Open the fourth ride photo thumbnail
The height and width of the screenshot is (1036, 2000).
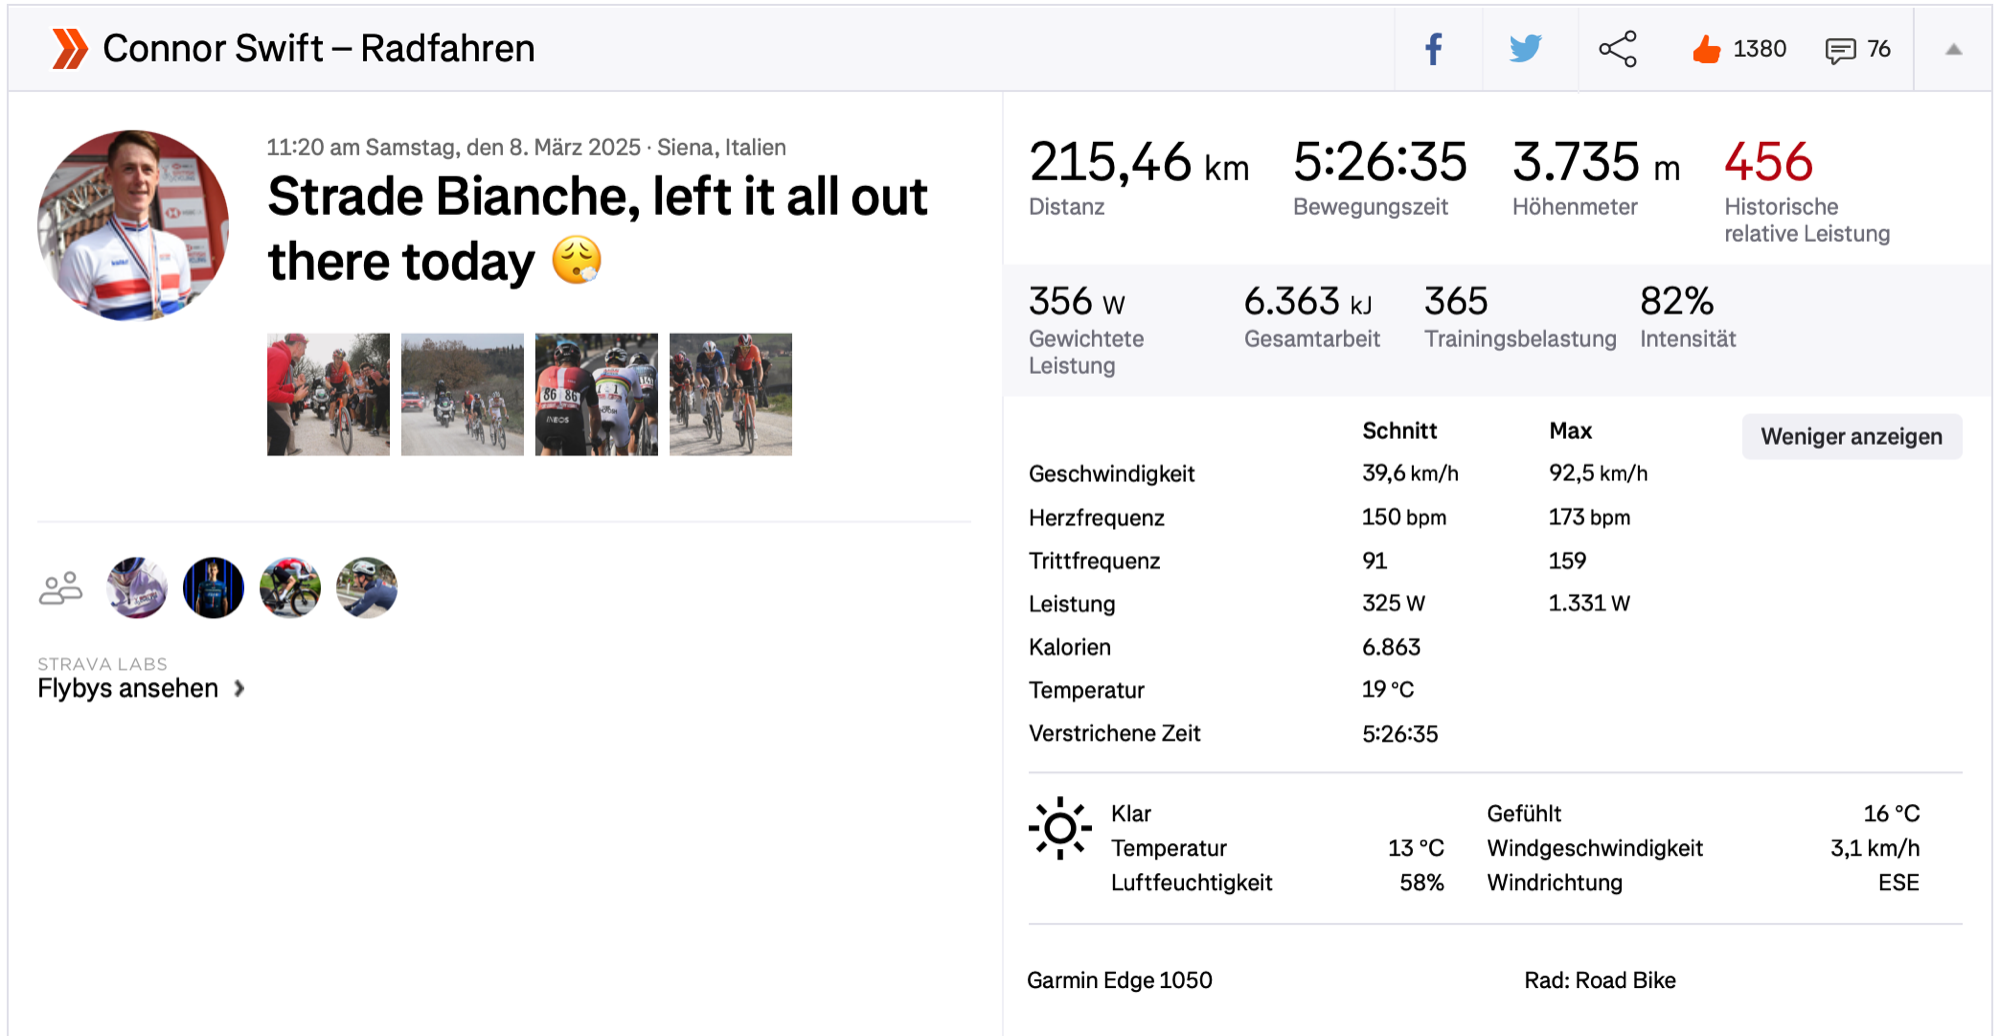730,394
